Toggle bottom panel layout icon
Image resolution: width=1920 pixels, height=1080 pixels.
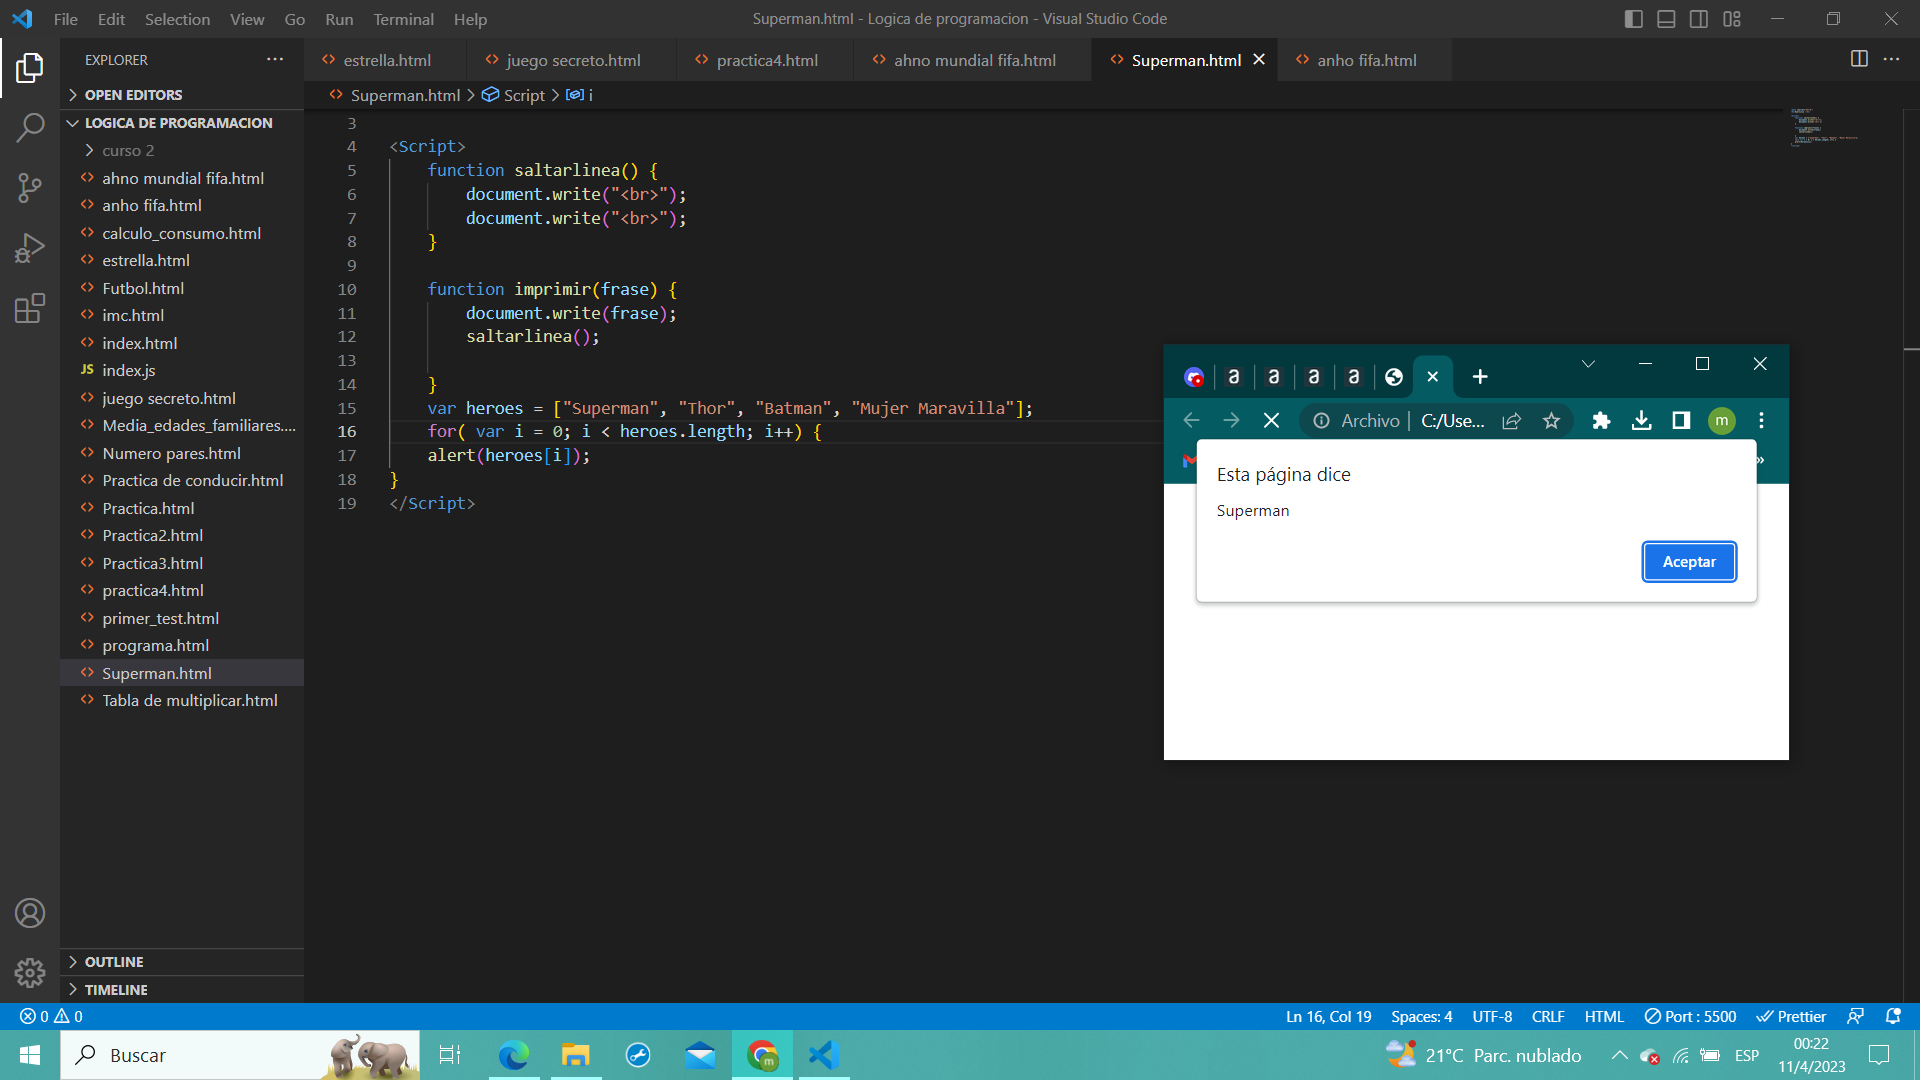(x=1666, y=19)
